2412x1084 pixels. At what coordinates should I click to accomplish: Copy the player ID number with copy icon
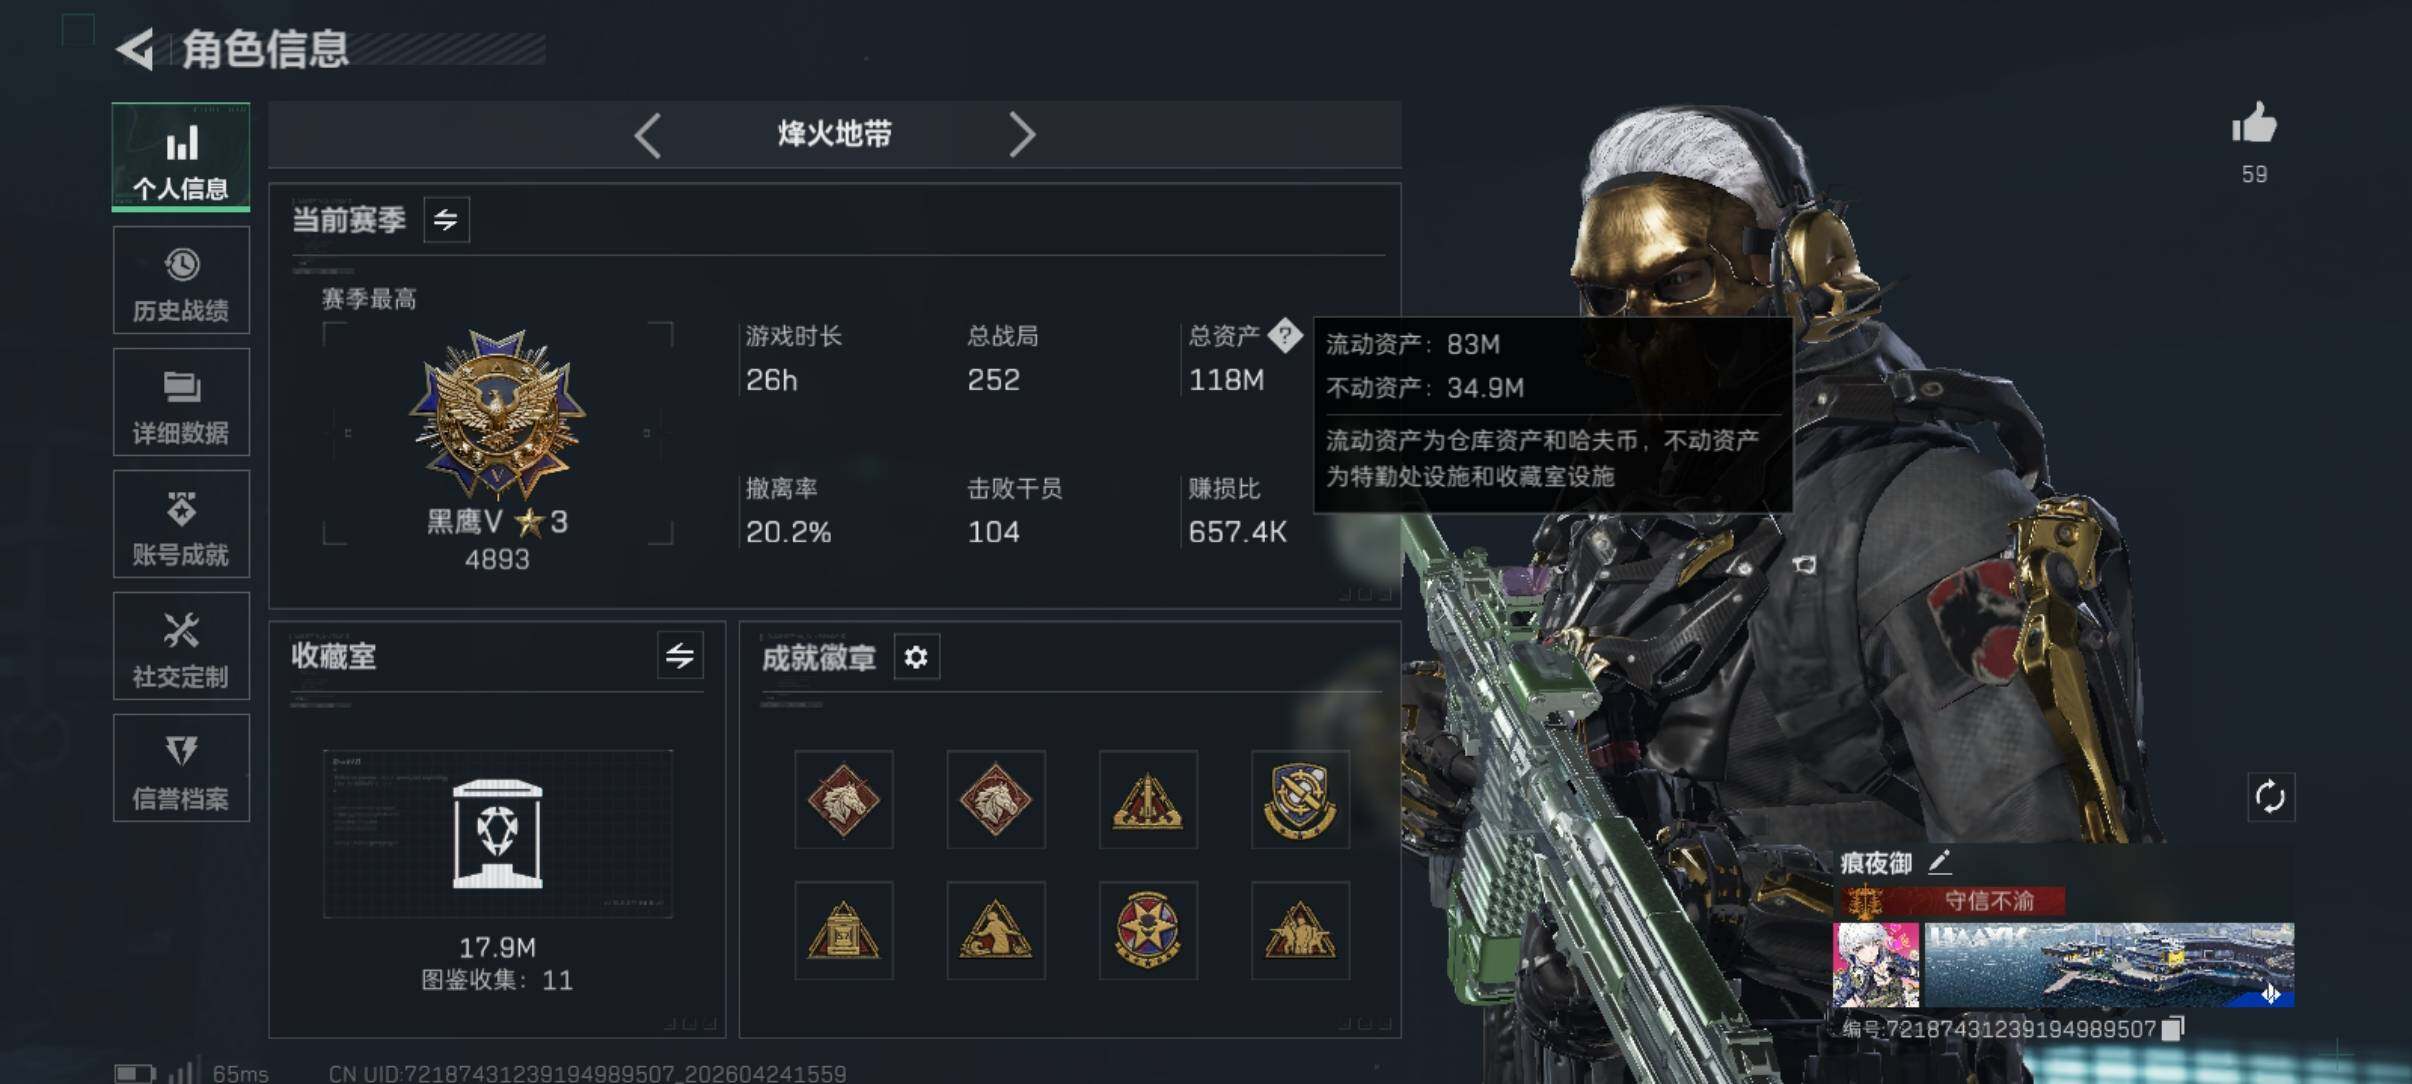(x=2173, y=1028)
